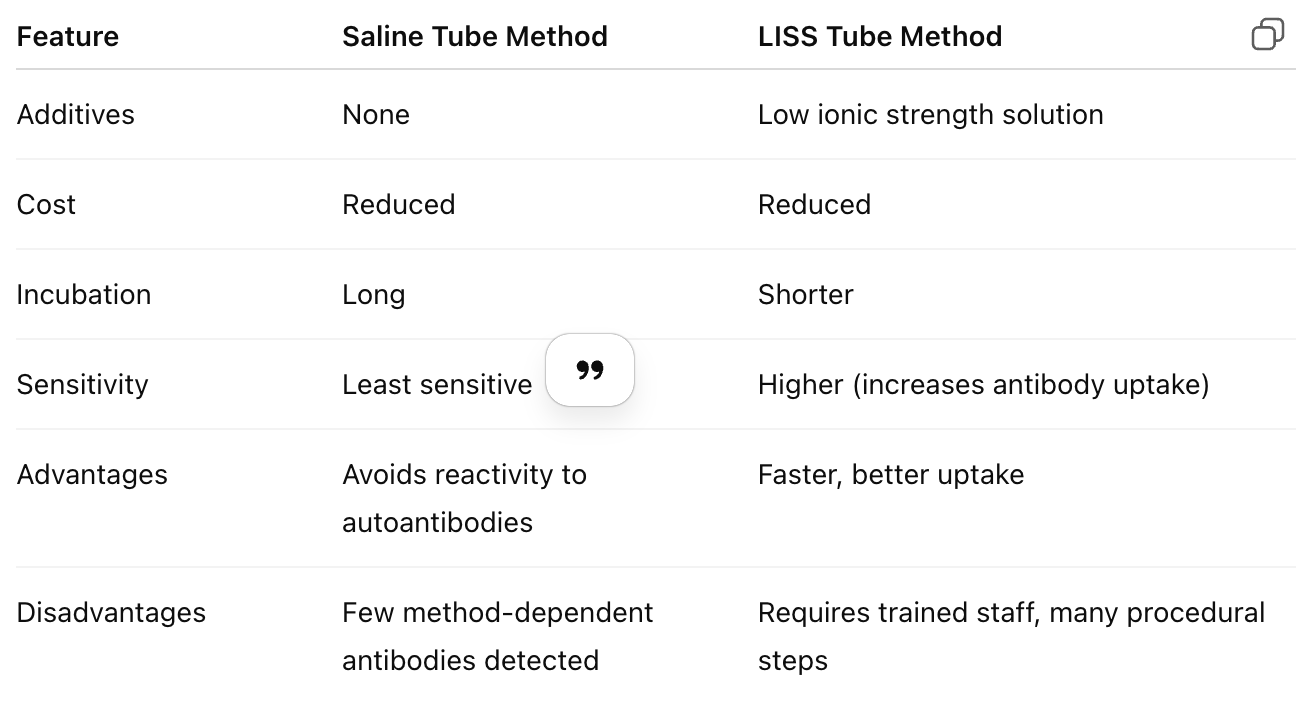The image size is (1308, 702).
Task: Click the 'Long' incubation cell
Action: 374,295
